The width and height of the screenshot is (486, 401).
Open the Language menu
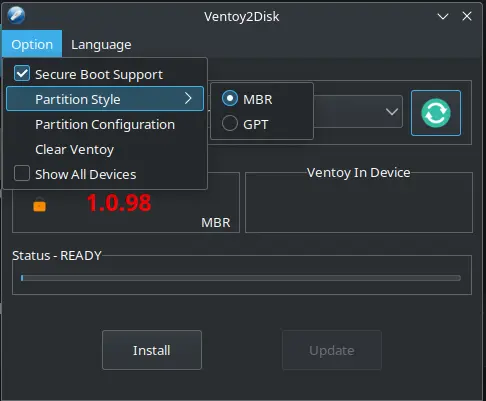[x=101, y=44]
